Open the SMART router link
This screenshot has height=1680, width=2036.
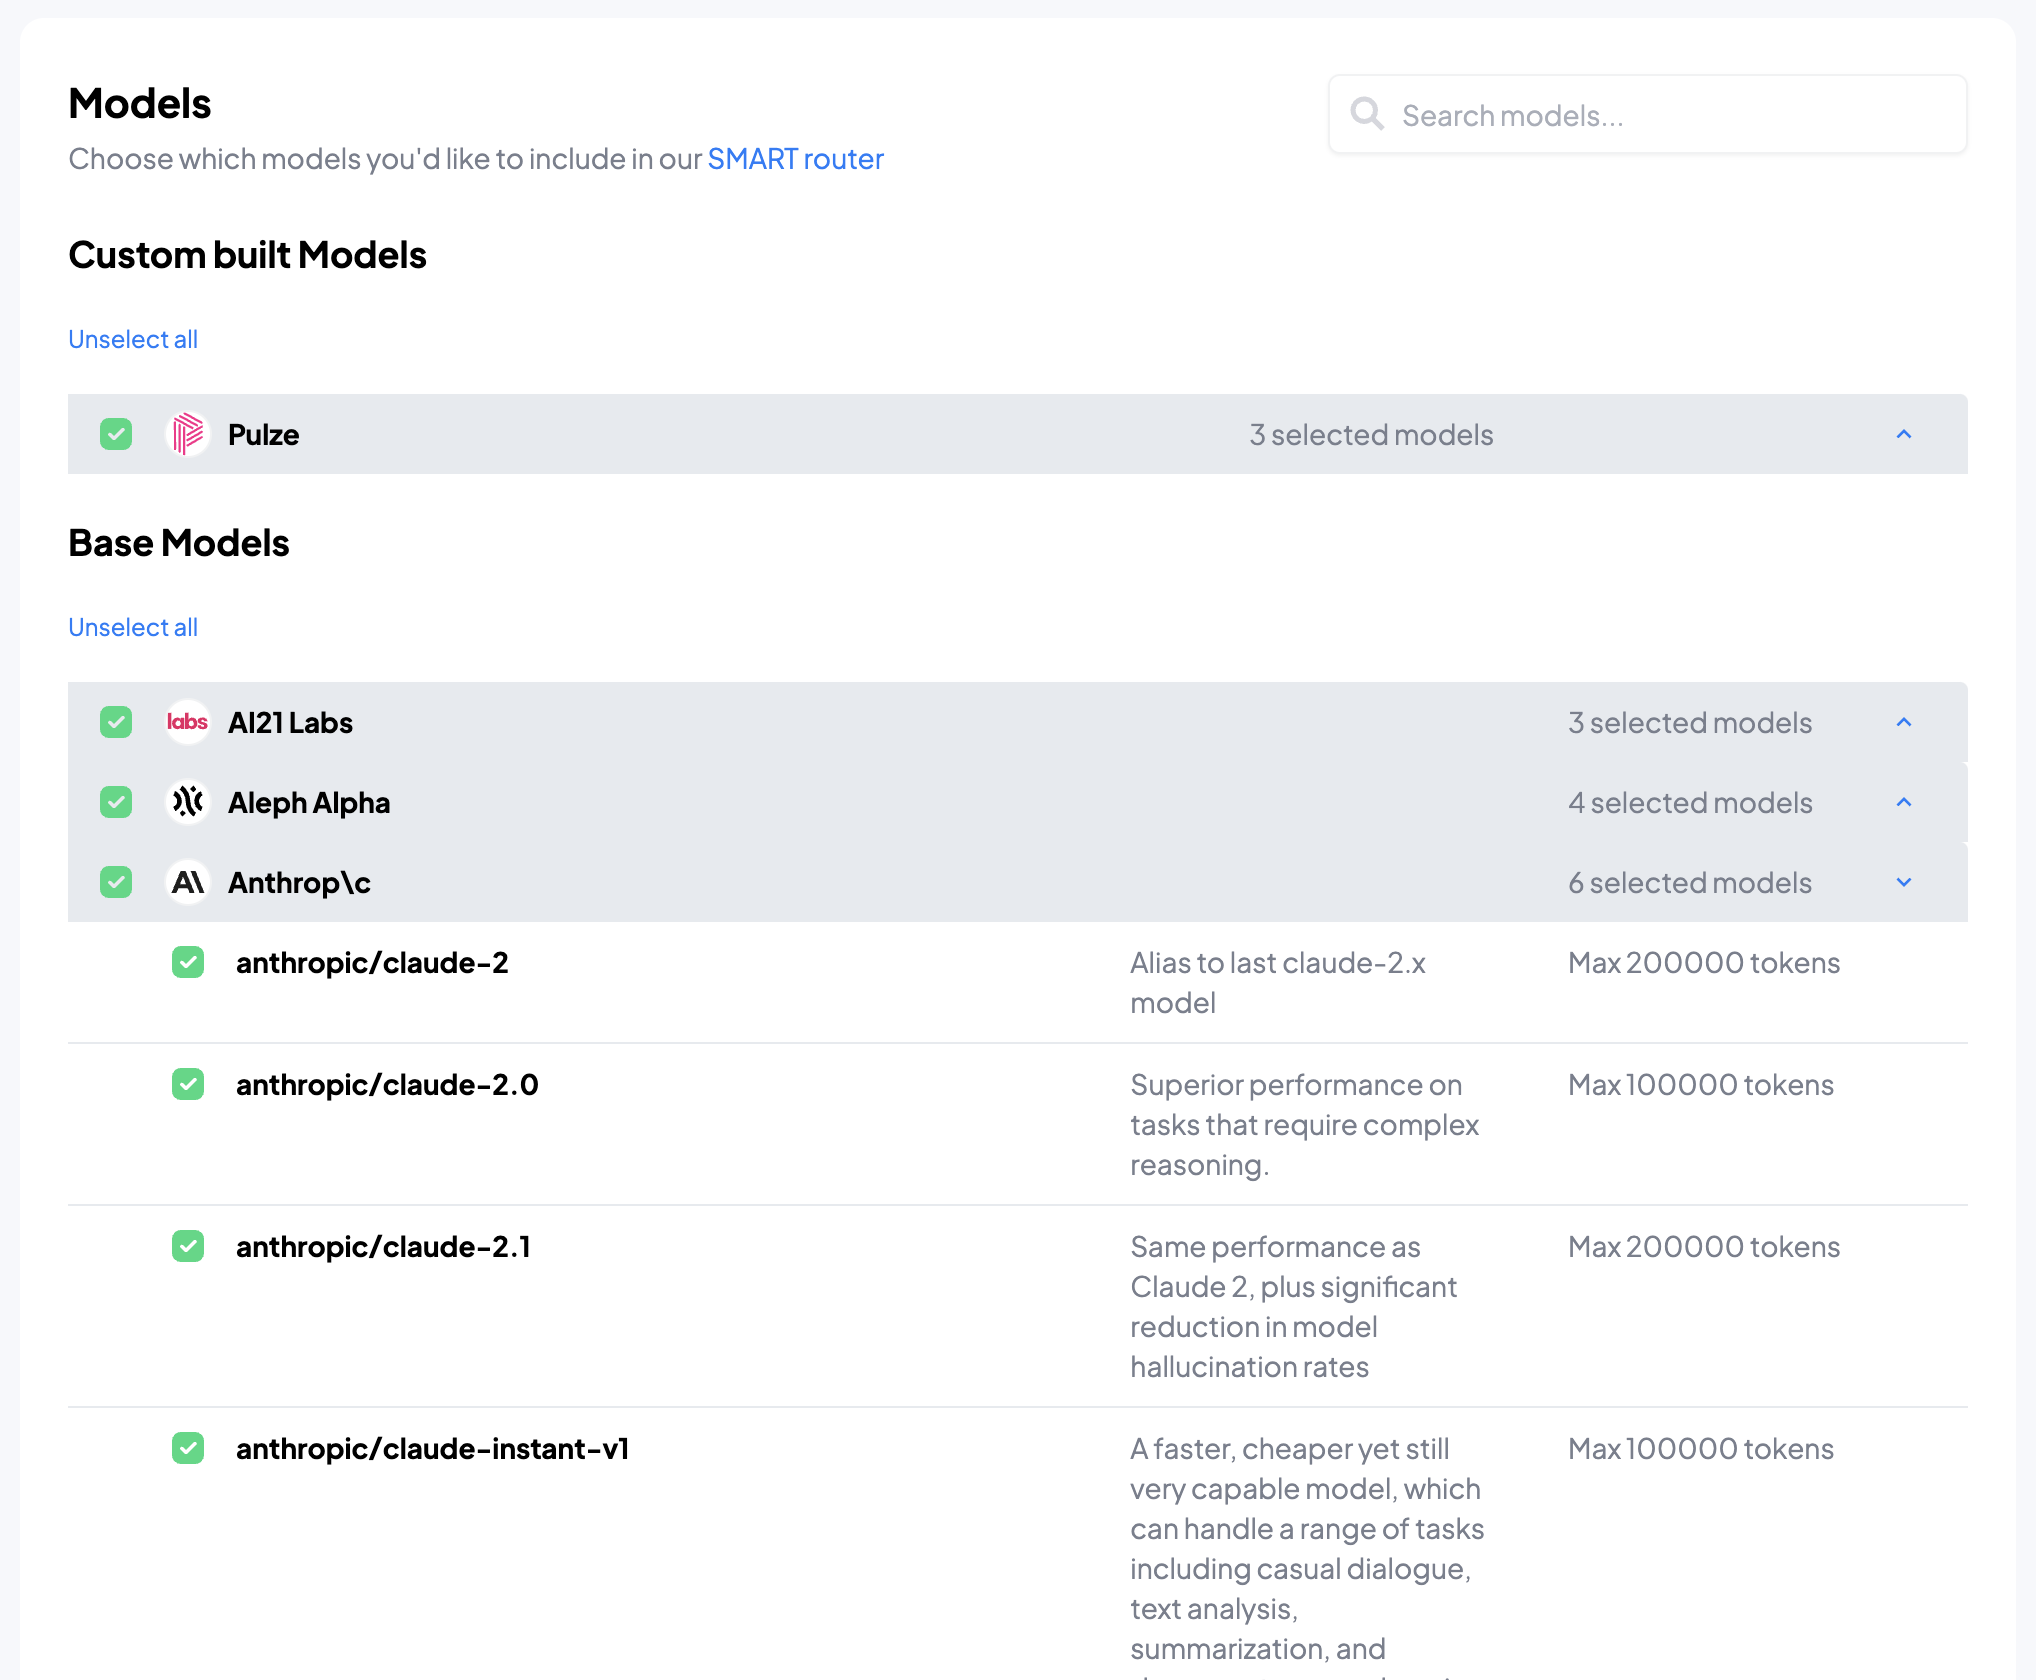tap(795, 159)
